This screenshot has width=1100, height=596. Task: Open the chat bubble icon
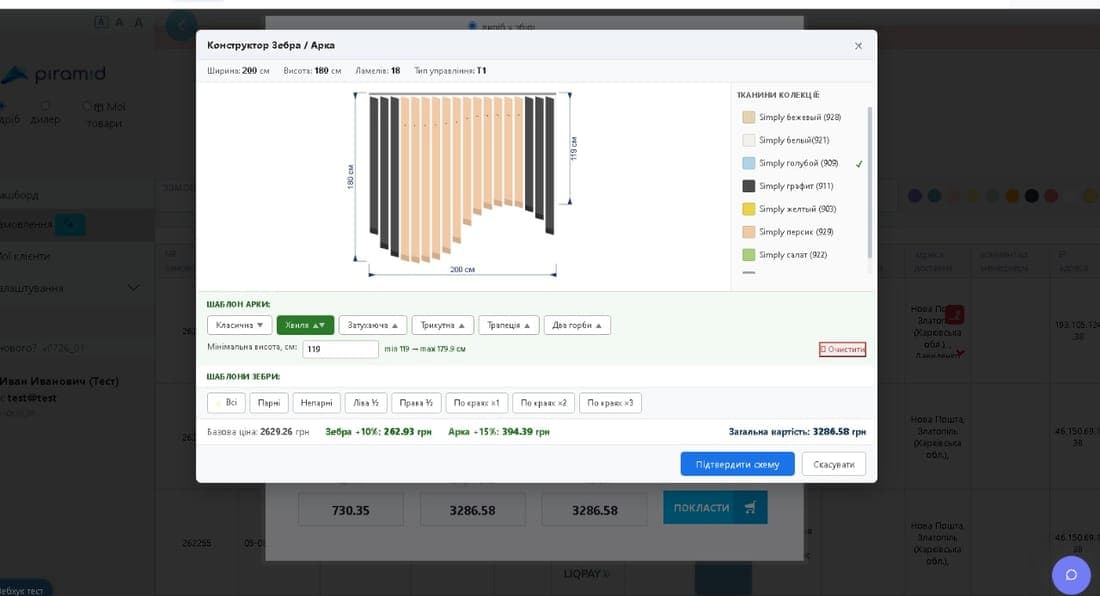[x=1071, y=575]
